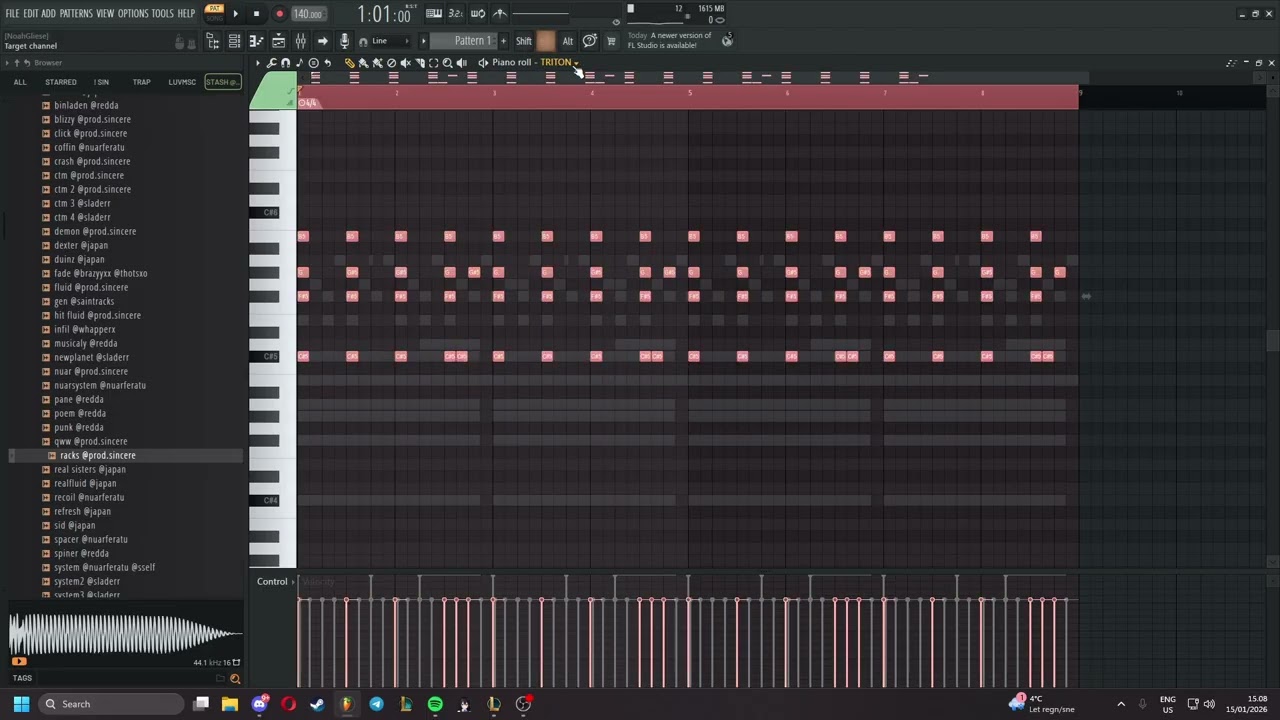Click the piano roll undo arrow icon
1280x720 pixels.
point(327,63)
